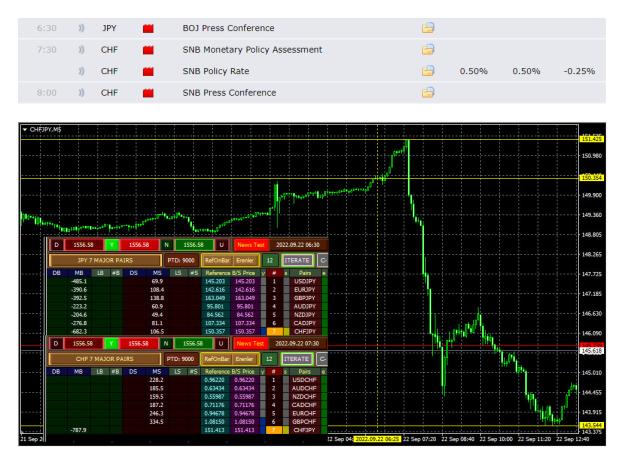Select the USDJPY pair row

(x=305, y=281)
